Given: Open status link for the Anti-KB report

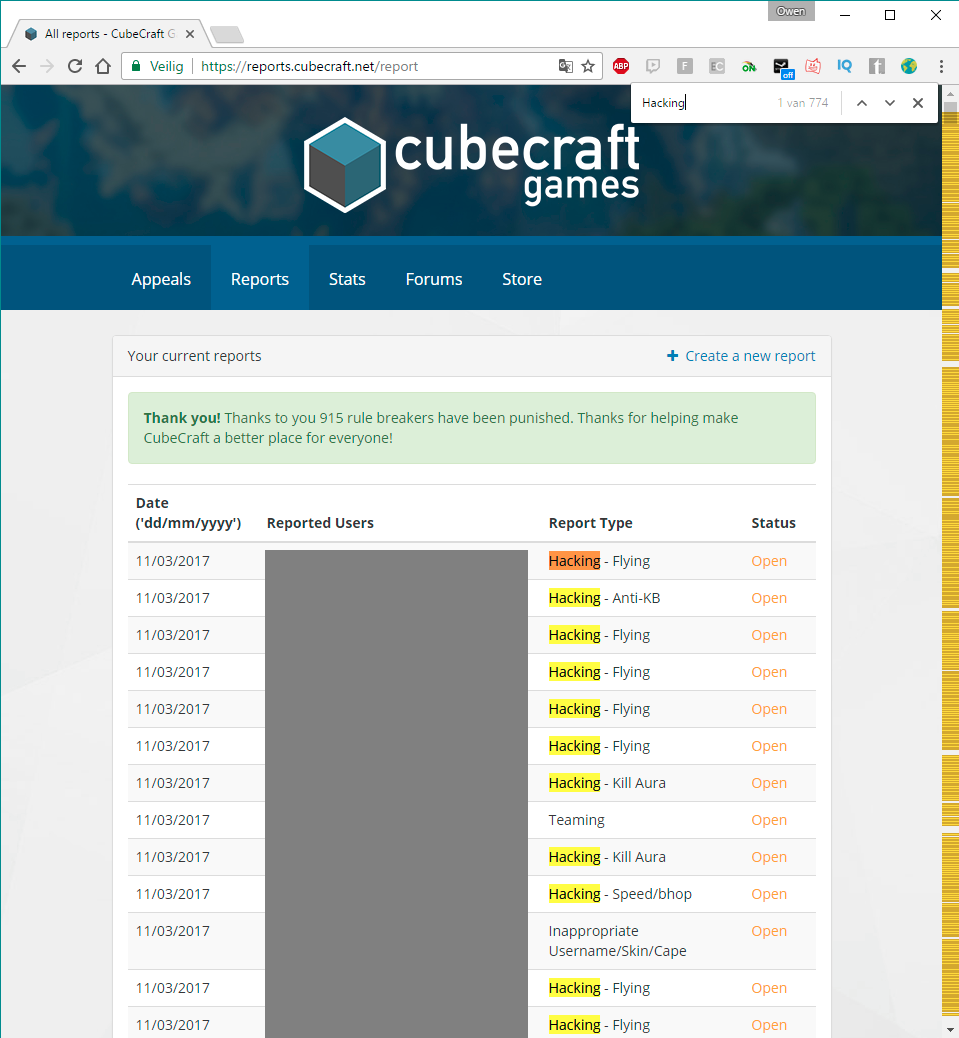Looking at the screenshot, I should (768, 598).
